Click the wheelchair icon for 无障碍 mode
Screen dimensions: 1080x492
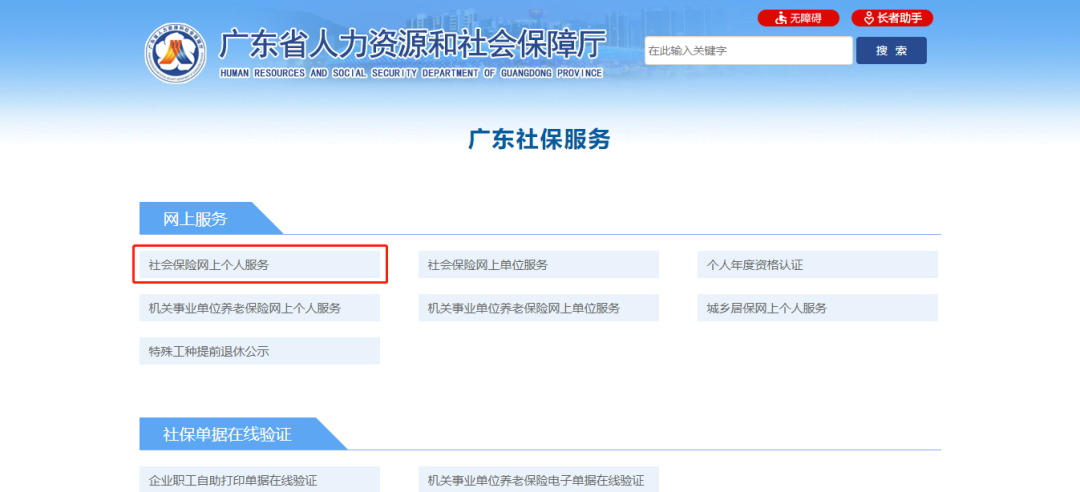coord(781,18)
